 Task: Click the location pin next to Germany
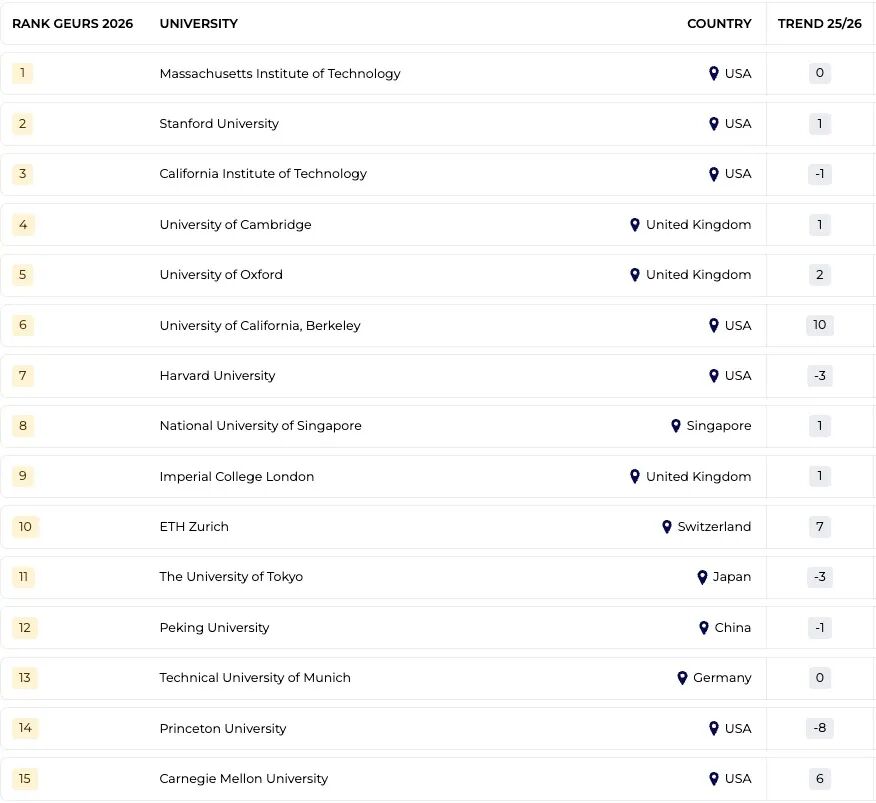683,678
